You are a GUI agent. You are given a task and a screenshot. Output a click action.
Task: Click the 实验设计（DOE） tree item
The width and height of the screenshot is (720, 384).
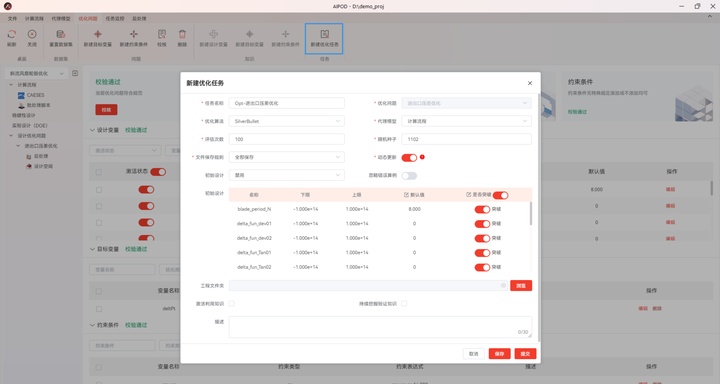pyautogui.click(x=29, y=126)
